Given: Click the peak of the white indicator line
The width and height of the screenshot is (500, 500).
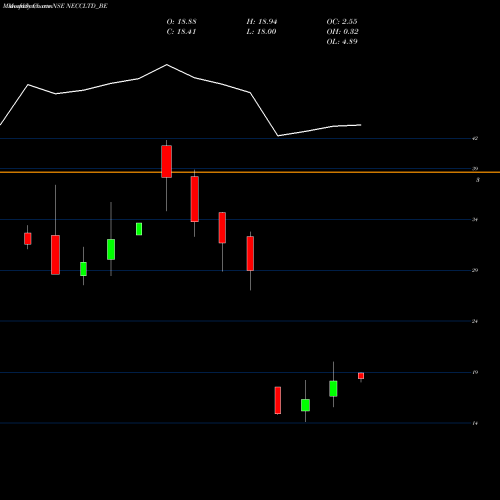Looking at the screenshot, I should pos(167,65).
